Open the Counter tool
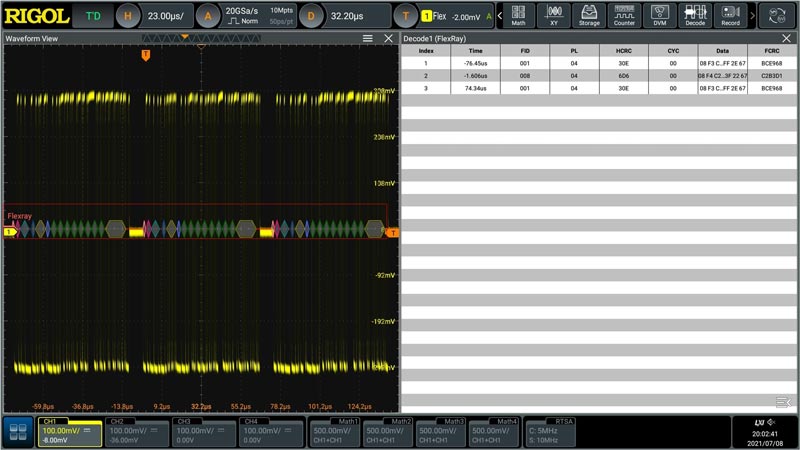Viewport: 800px width, 450px height. pos(624,16)
